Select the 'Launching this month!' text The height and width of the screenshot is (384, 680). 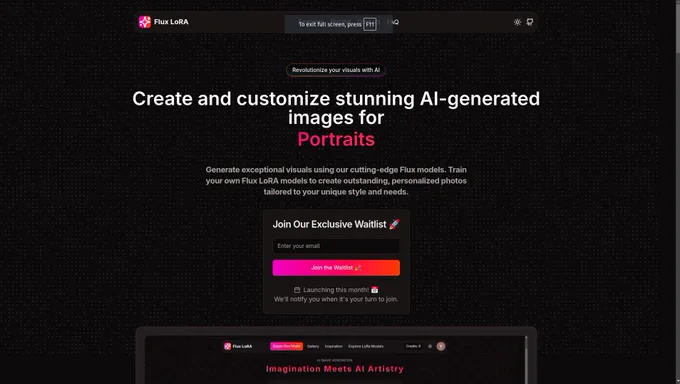pos(336,290)
